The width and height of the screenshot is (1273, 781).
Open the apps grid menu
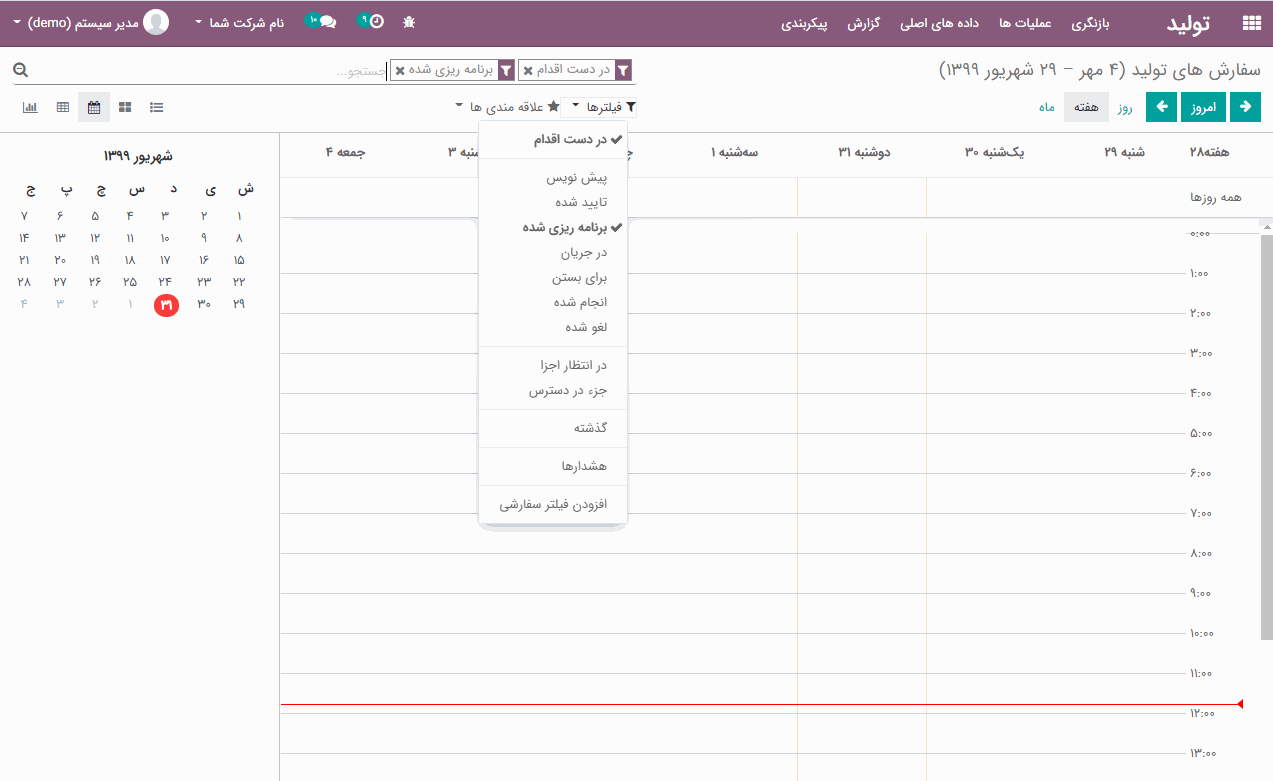[1250, 23]
